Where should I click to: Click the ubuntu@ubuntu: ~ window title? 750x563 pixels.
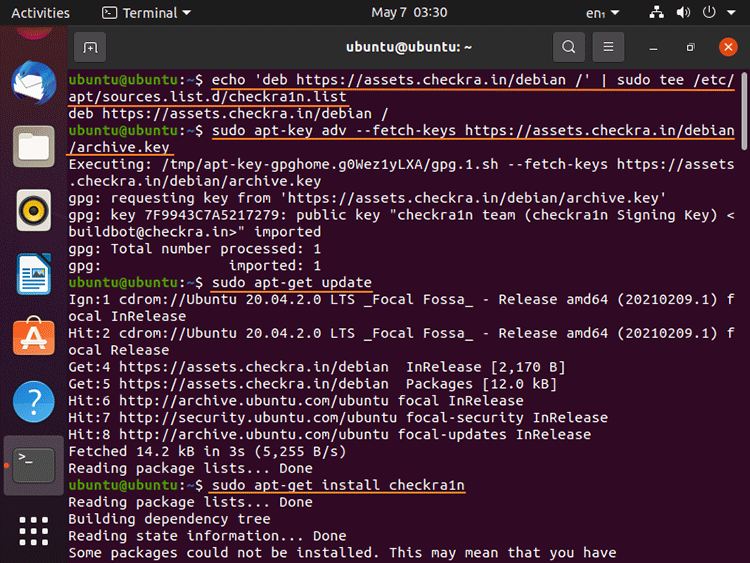click(408, 47)
